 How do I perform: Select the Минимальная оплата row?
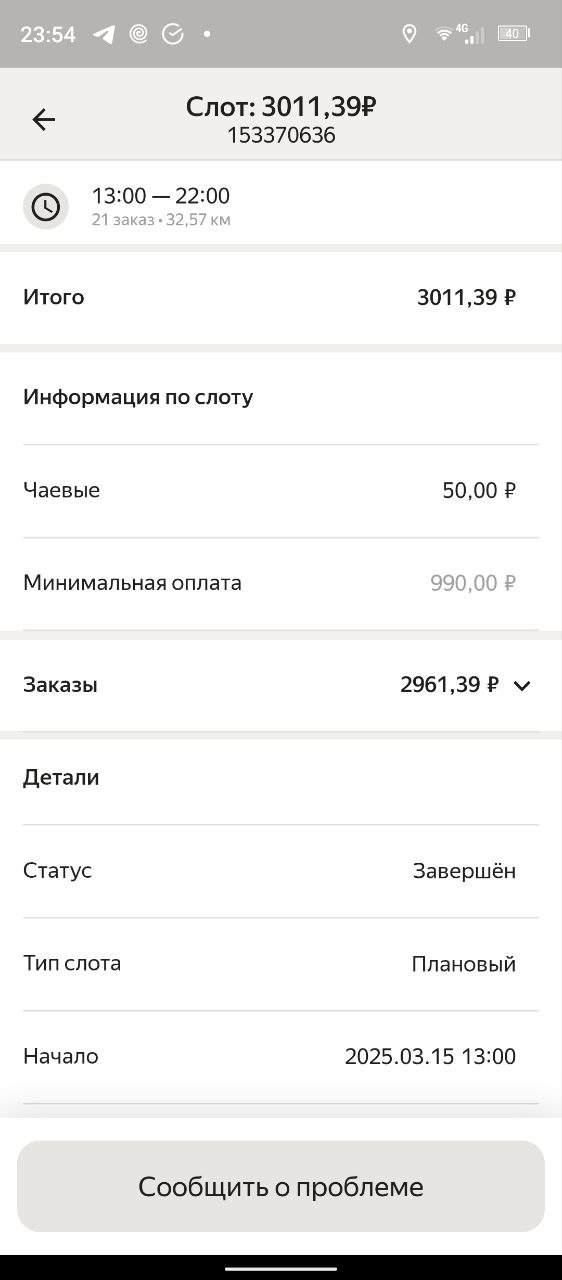(281, 583)
